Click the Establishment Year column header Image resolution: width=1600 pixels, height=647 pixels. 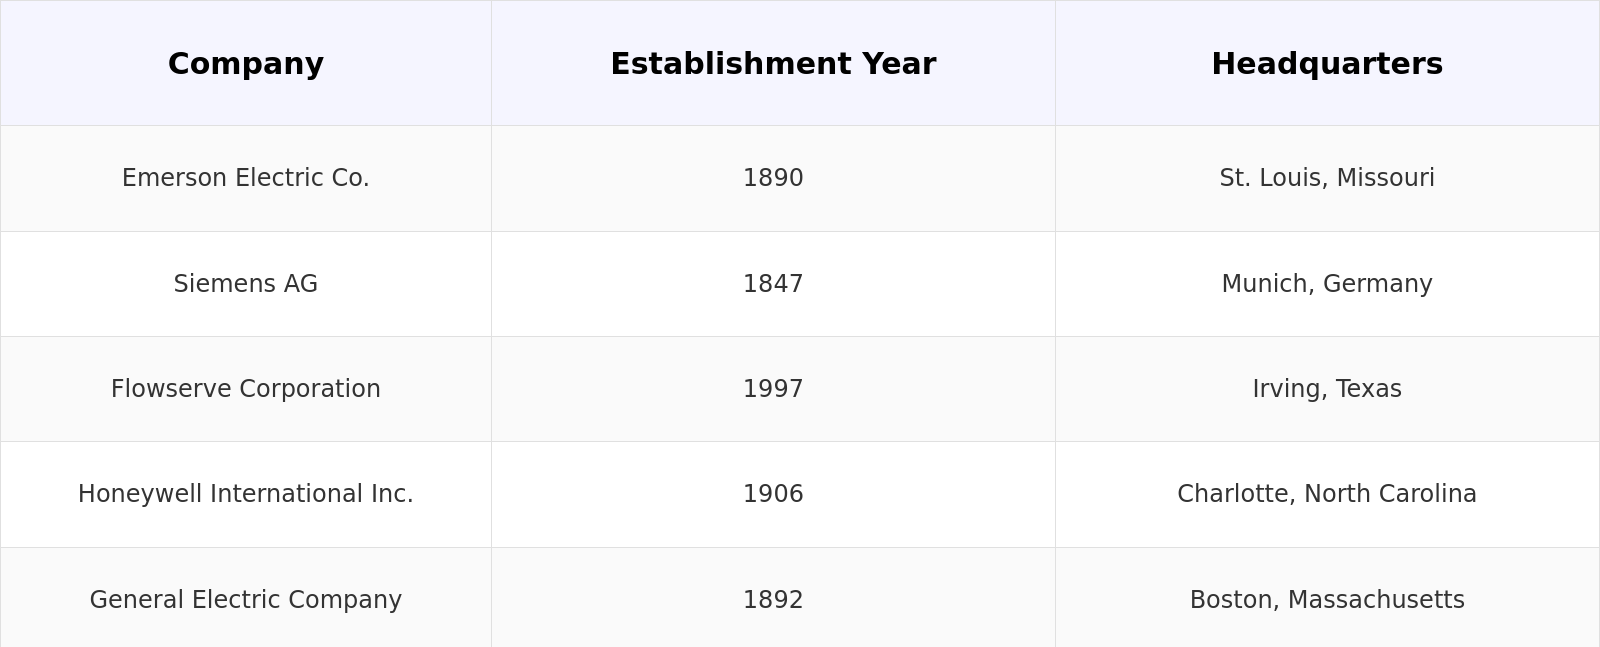773,64
